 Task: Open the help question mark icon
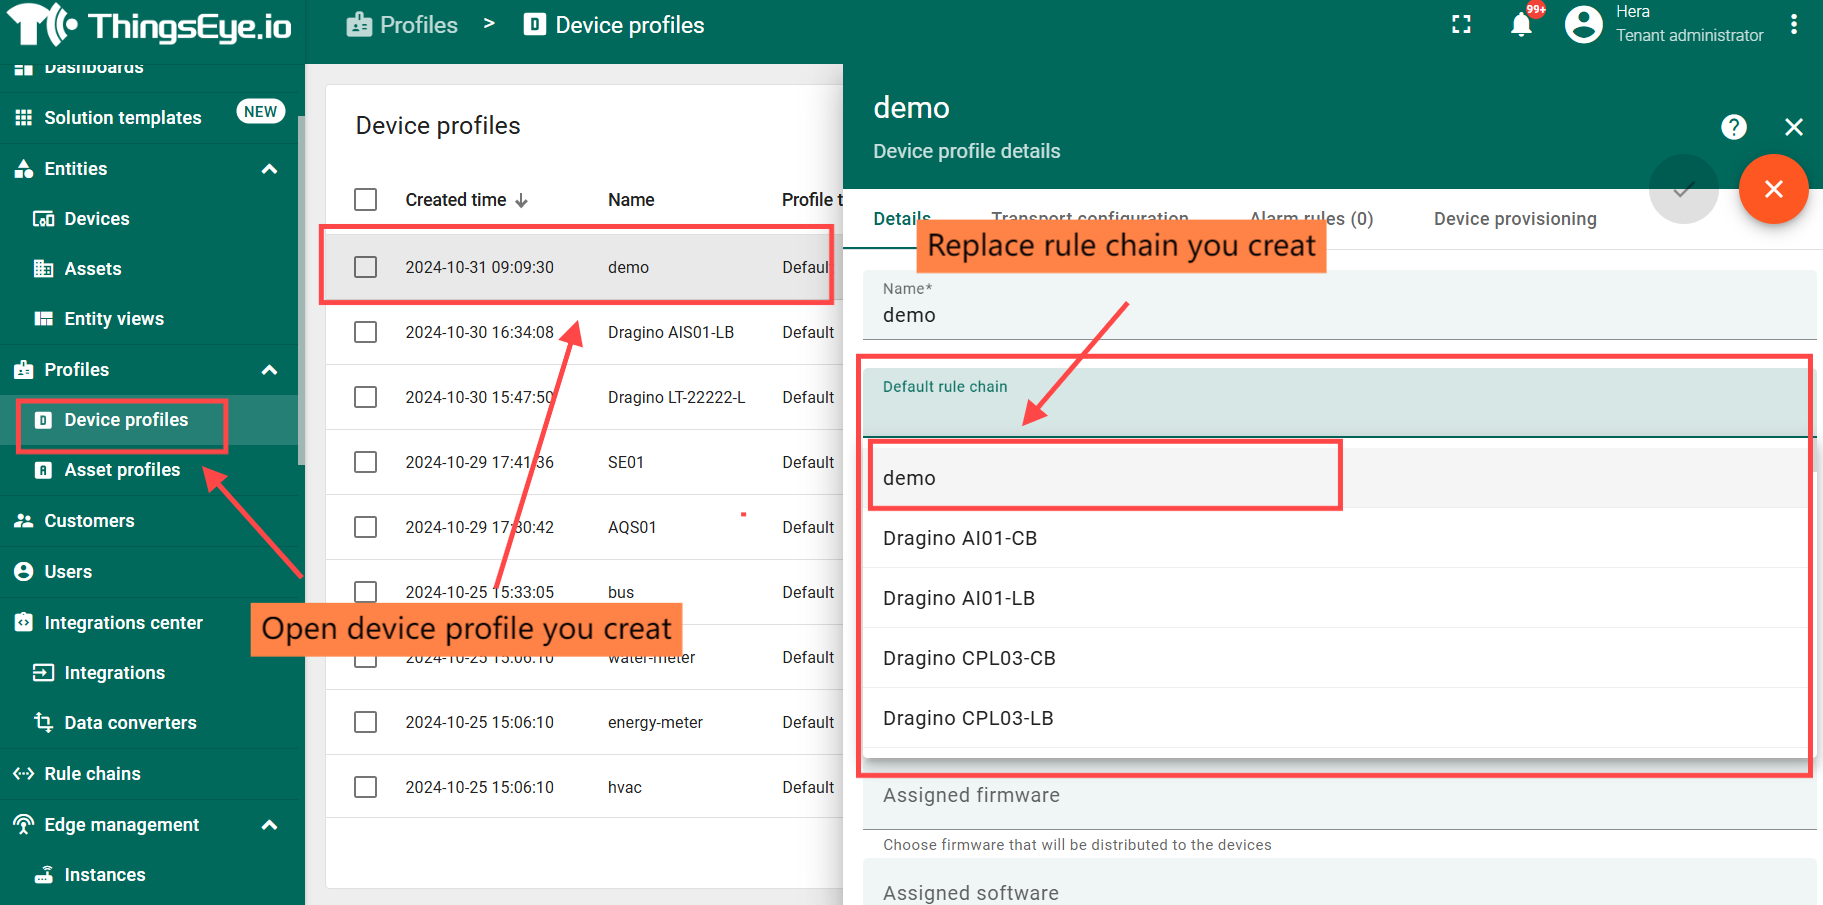coord(1733,127)
